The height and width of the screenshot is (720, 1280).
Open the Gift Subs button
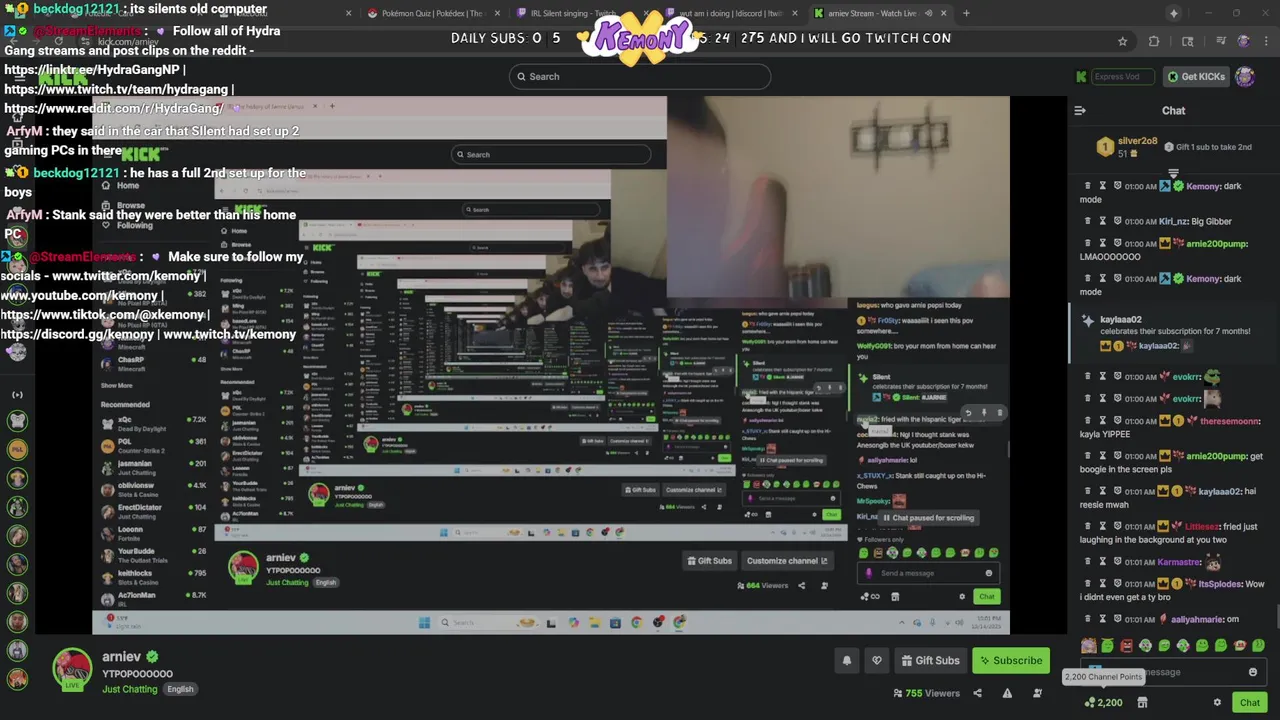click(x=930, y=660)
